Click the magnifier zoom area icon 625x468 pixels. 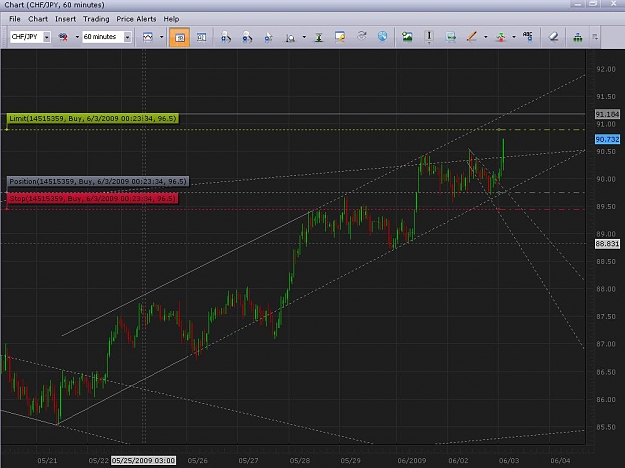(290, 37)
